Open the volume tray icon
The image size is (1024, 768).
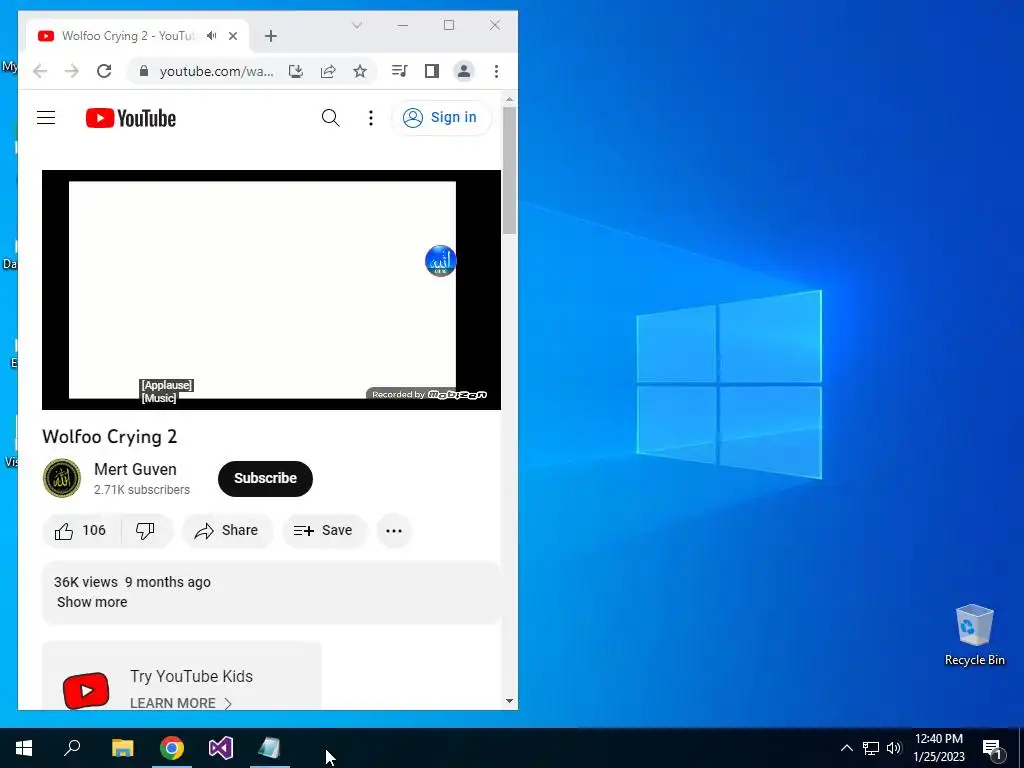tap(894, 748)
